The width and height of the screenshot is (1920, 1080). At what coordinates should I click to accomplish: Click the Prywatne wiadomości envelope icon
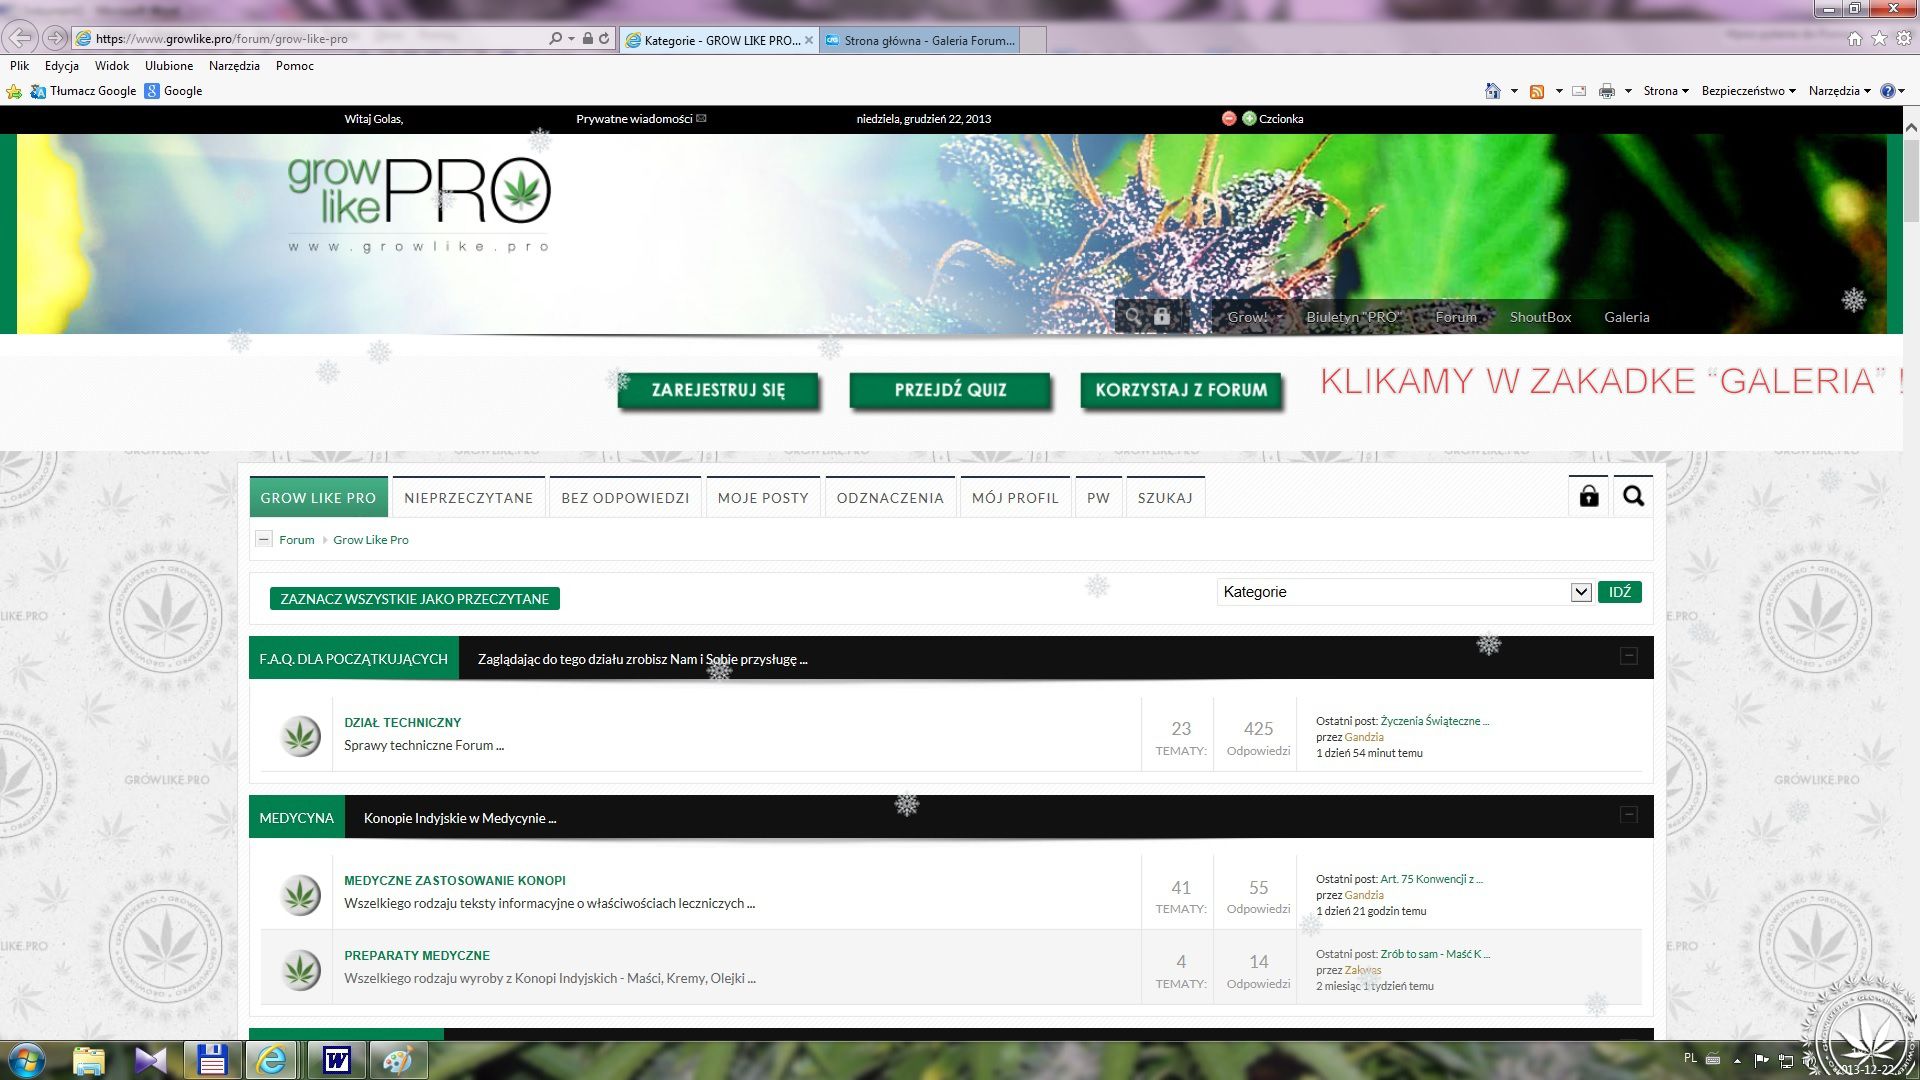click(701, 118)
